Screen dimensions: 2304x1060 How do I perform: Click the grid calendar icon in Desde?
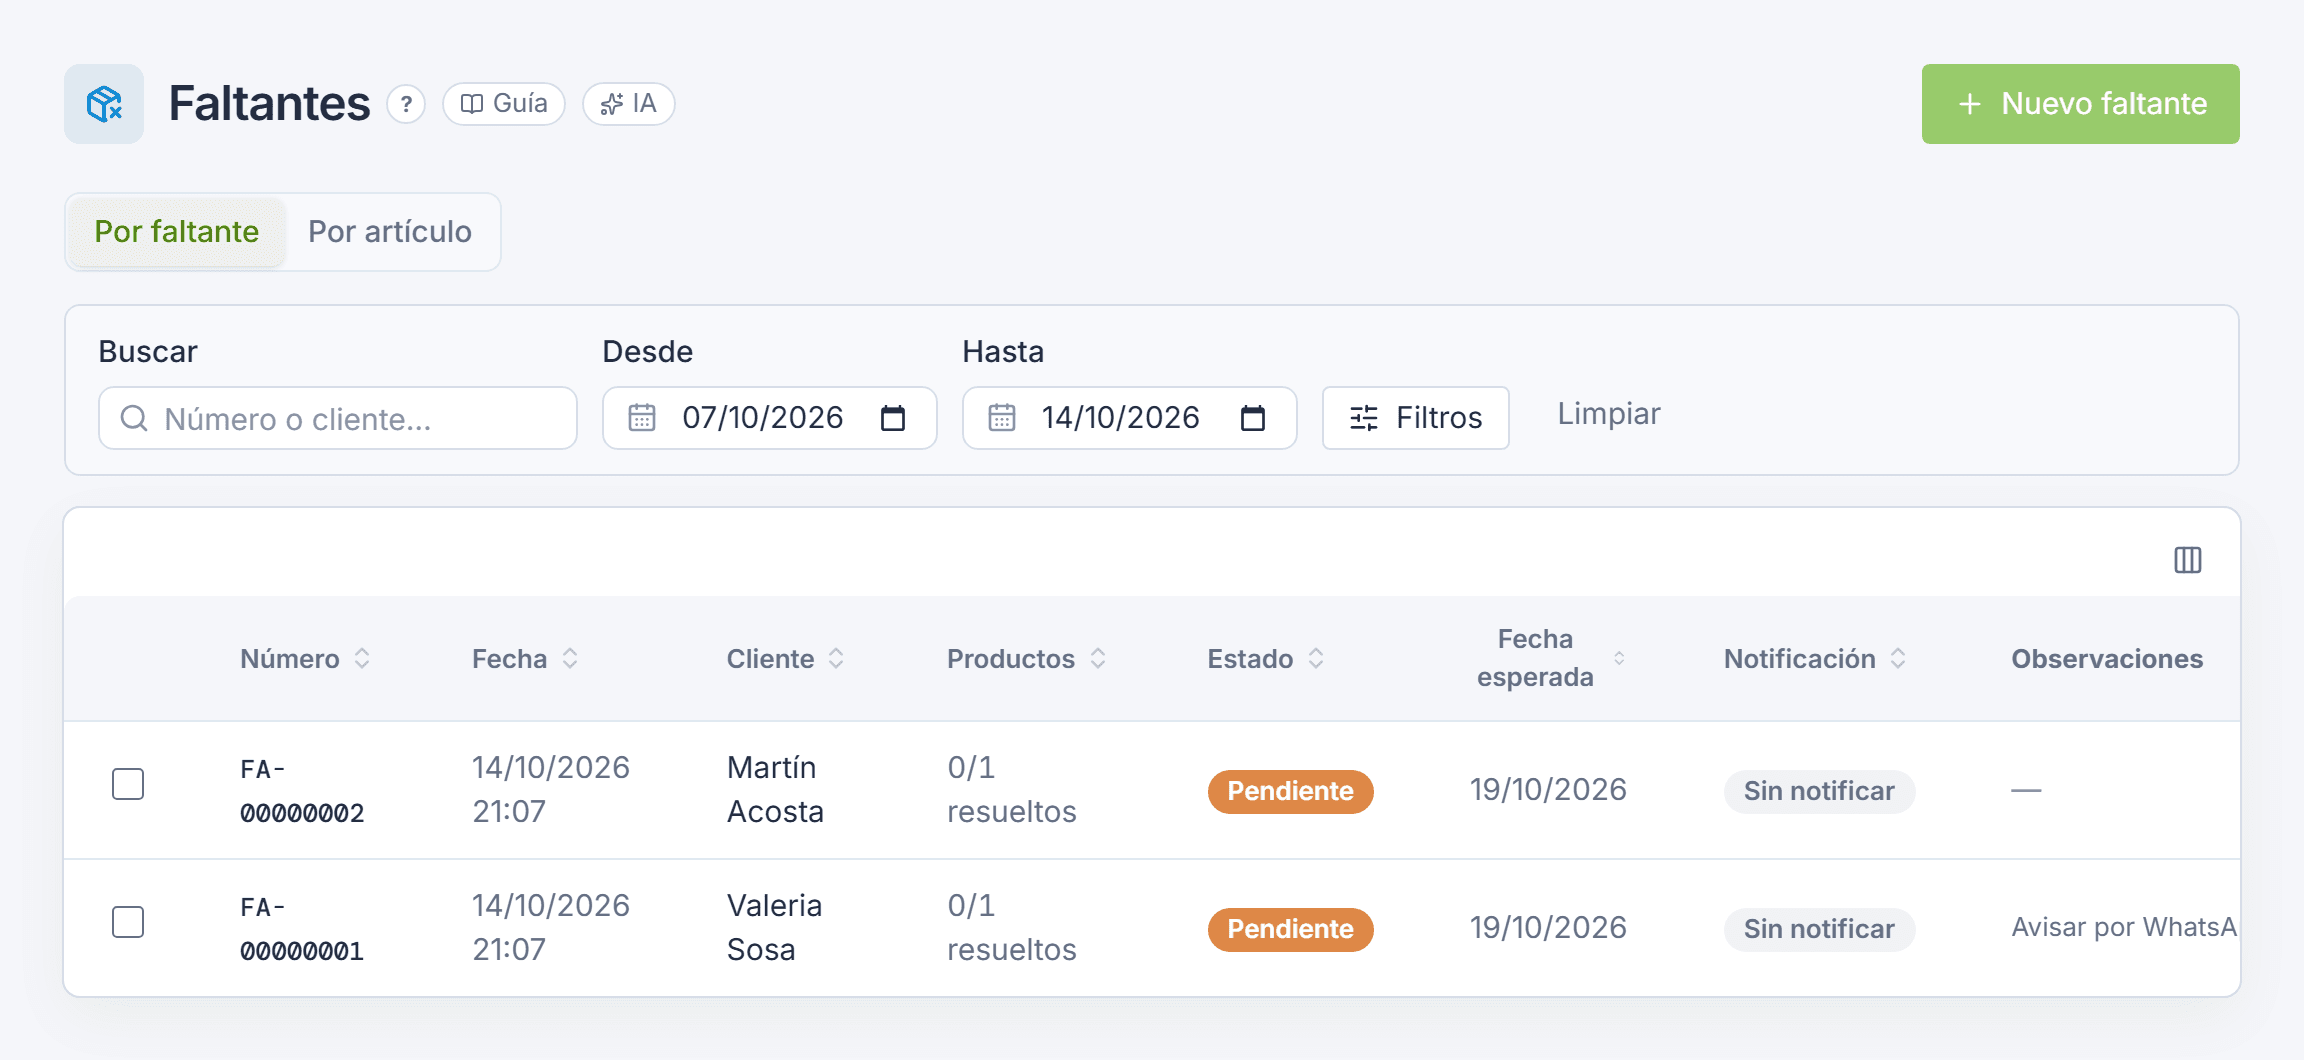tap(642, 418)
